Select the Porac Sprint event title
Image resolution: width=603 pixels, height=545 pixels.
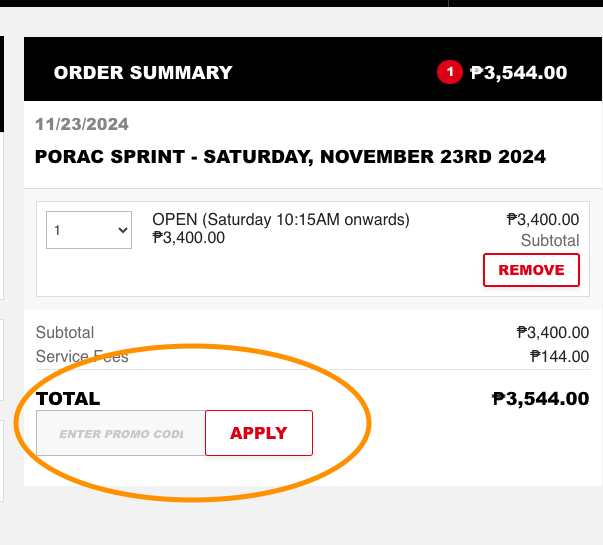click(x=290, y=157)
